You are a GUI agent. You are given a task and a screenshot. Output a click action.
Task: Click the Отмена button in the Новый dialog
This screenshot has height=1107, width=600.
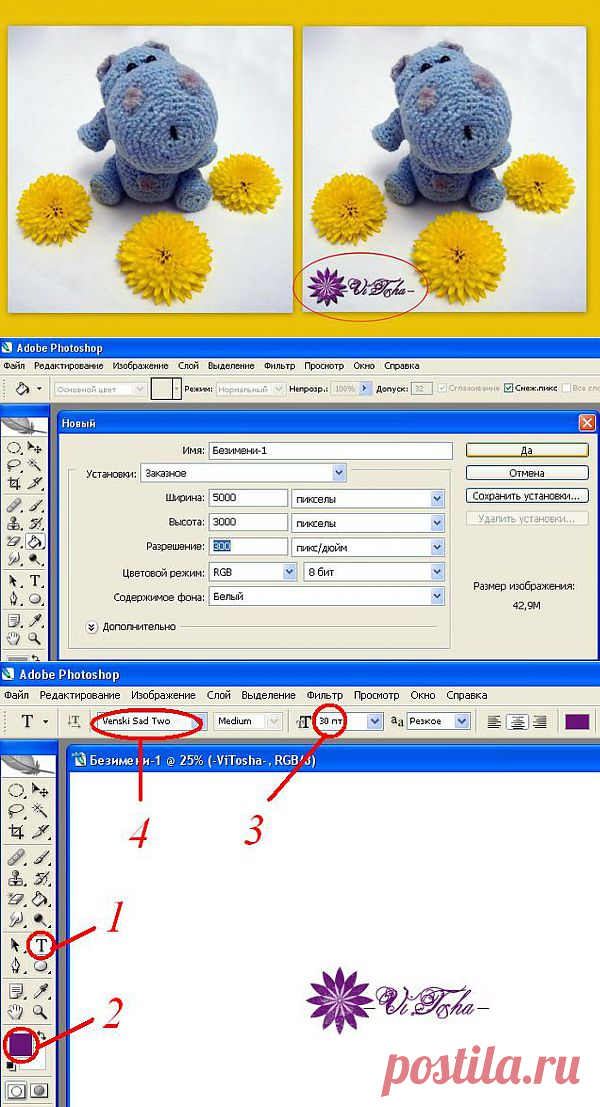coord(527,472)
